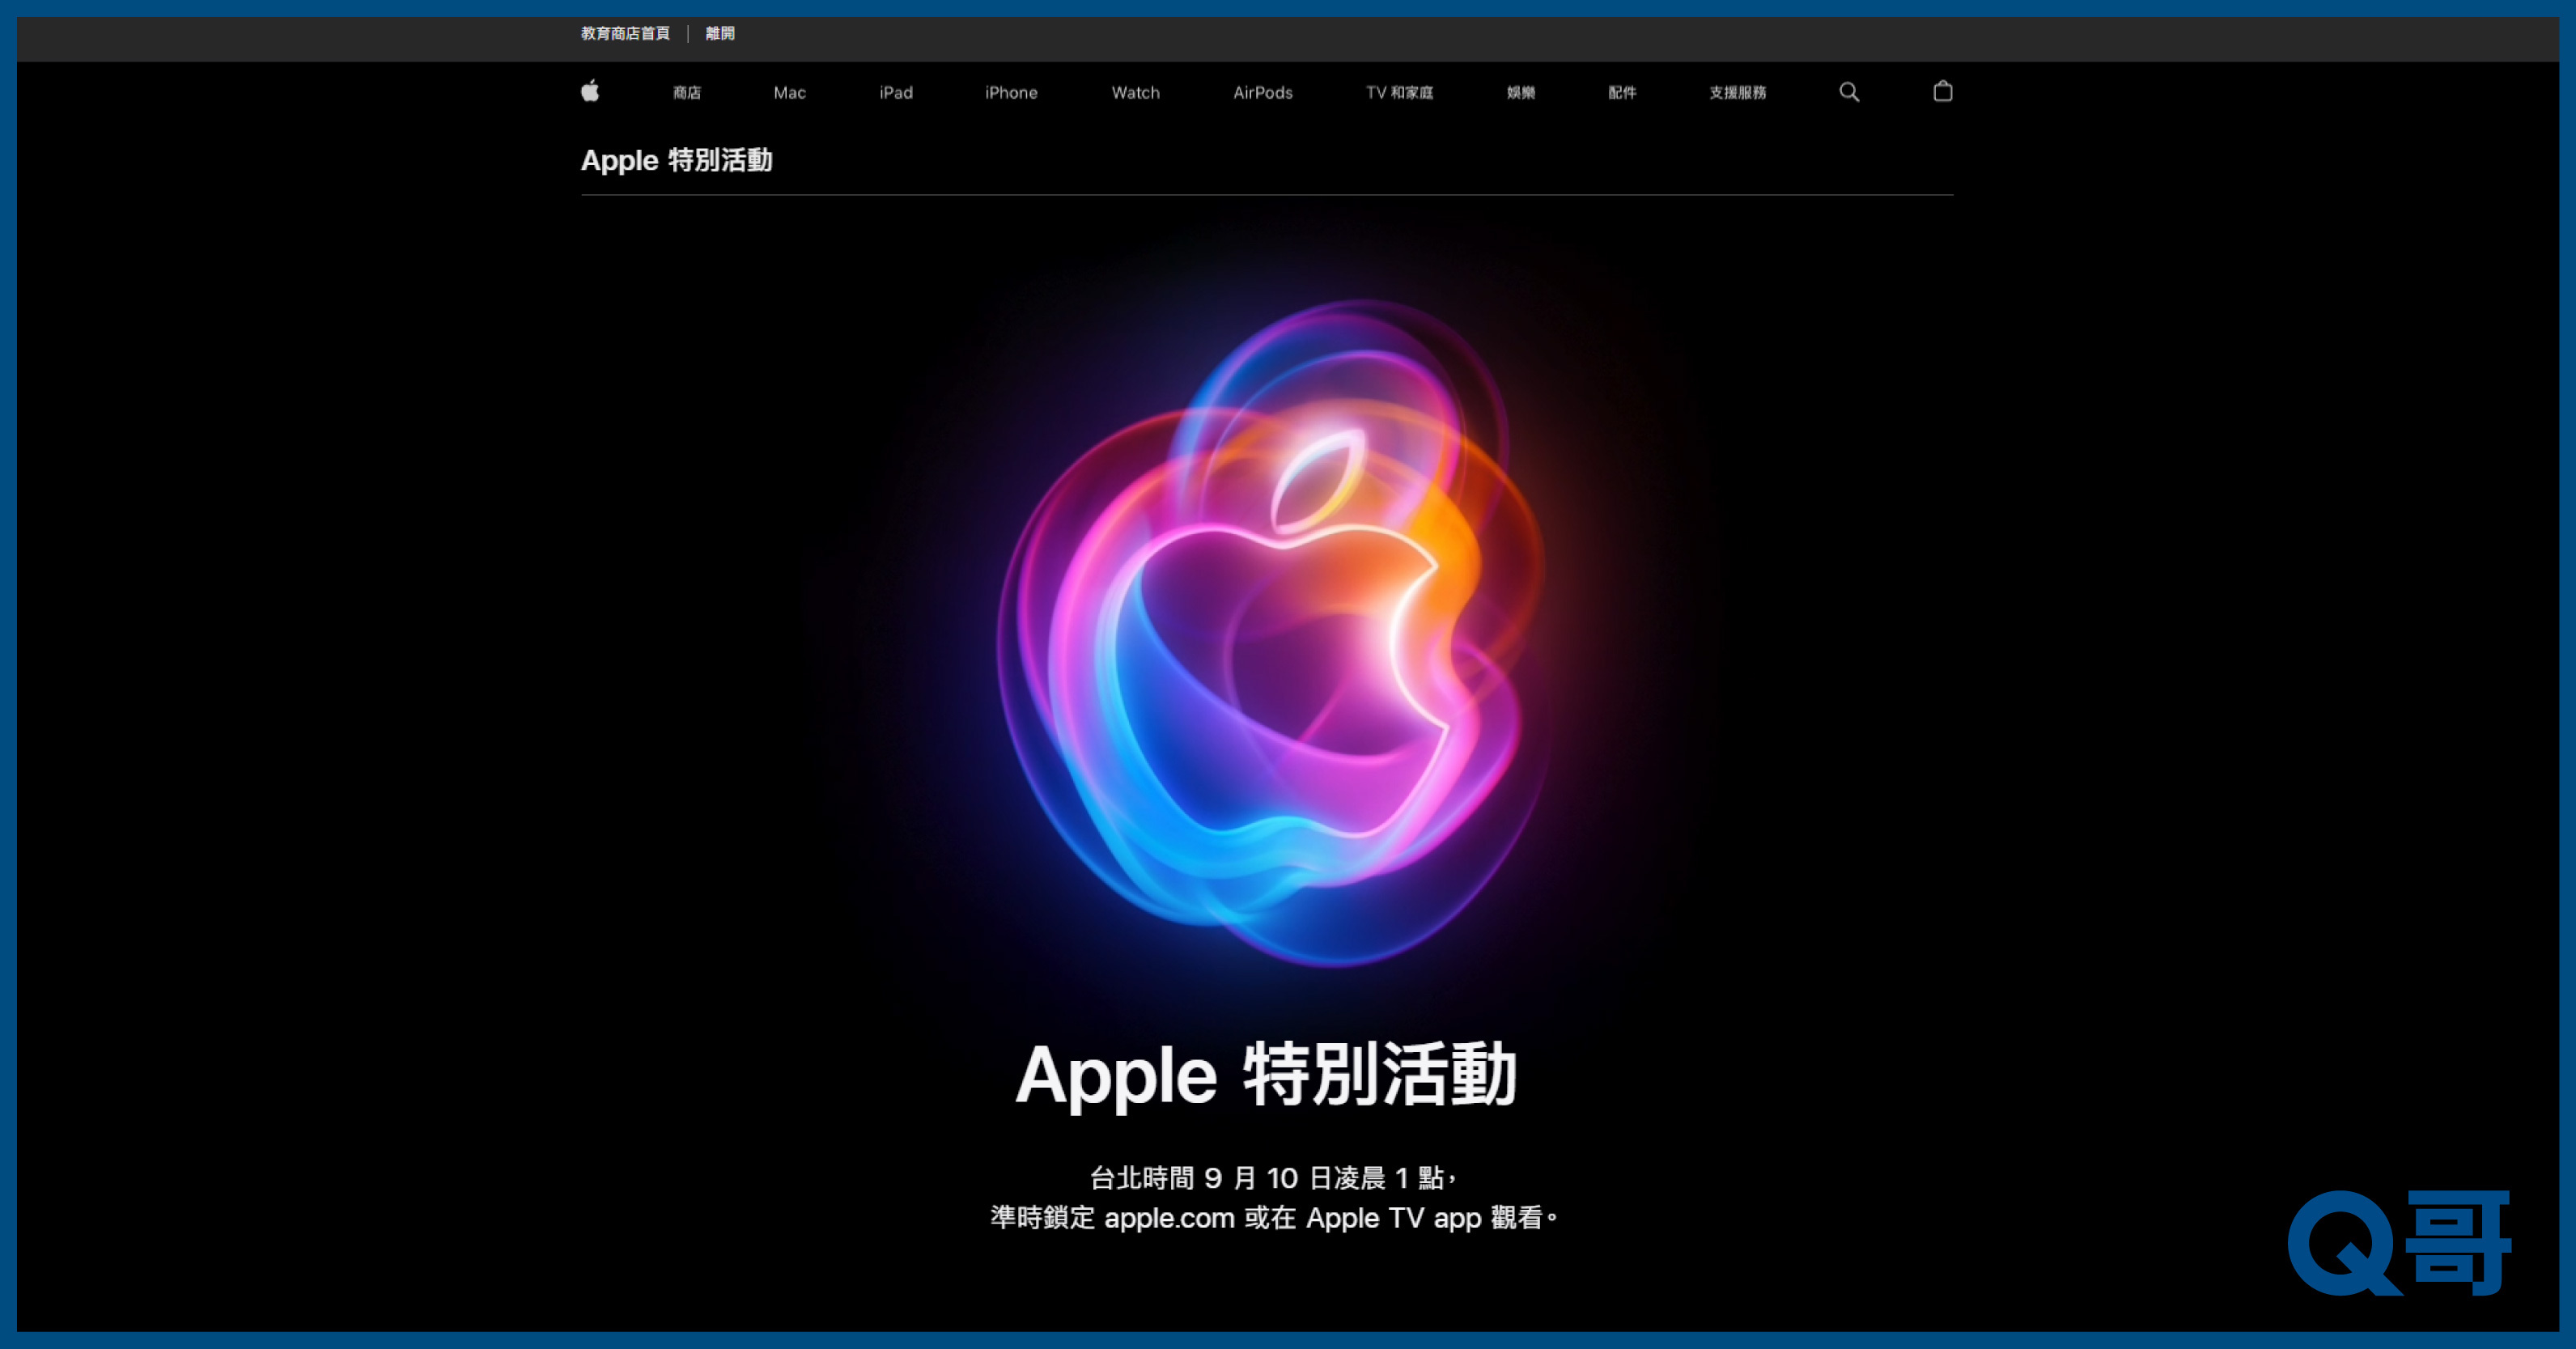Open the shopping bag icon
Viewport: 2576px width, 1349px height.
pyautogui.click(x=1942, y=91)
